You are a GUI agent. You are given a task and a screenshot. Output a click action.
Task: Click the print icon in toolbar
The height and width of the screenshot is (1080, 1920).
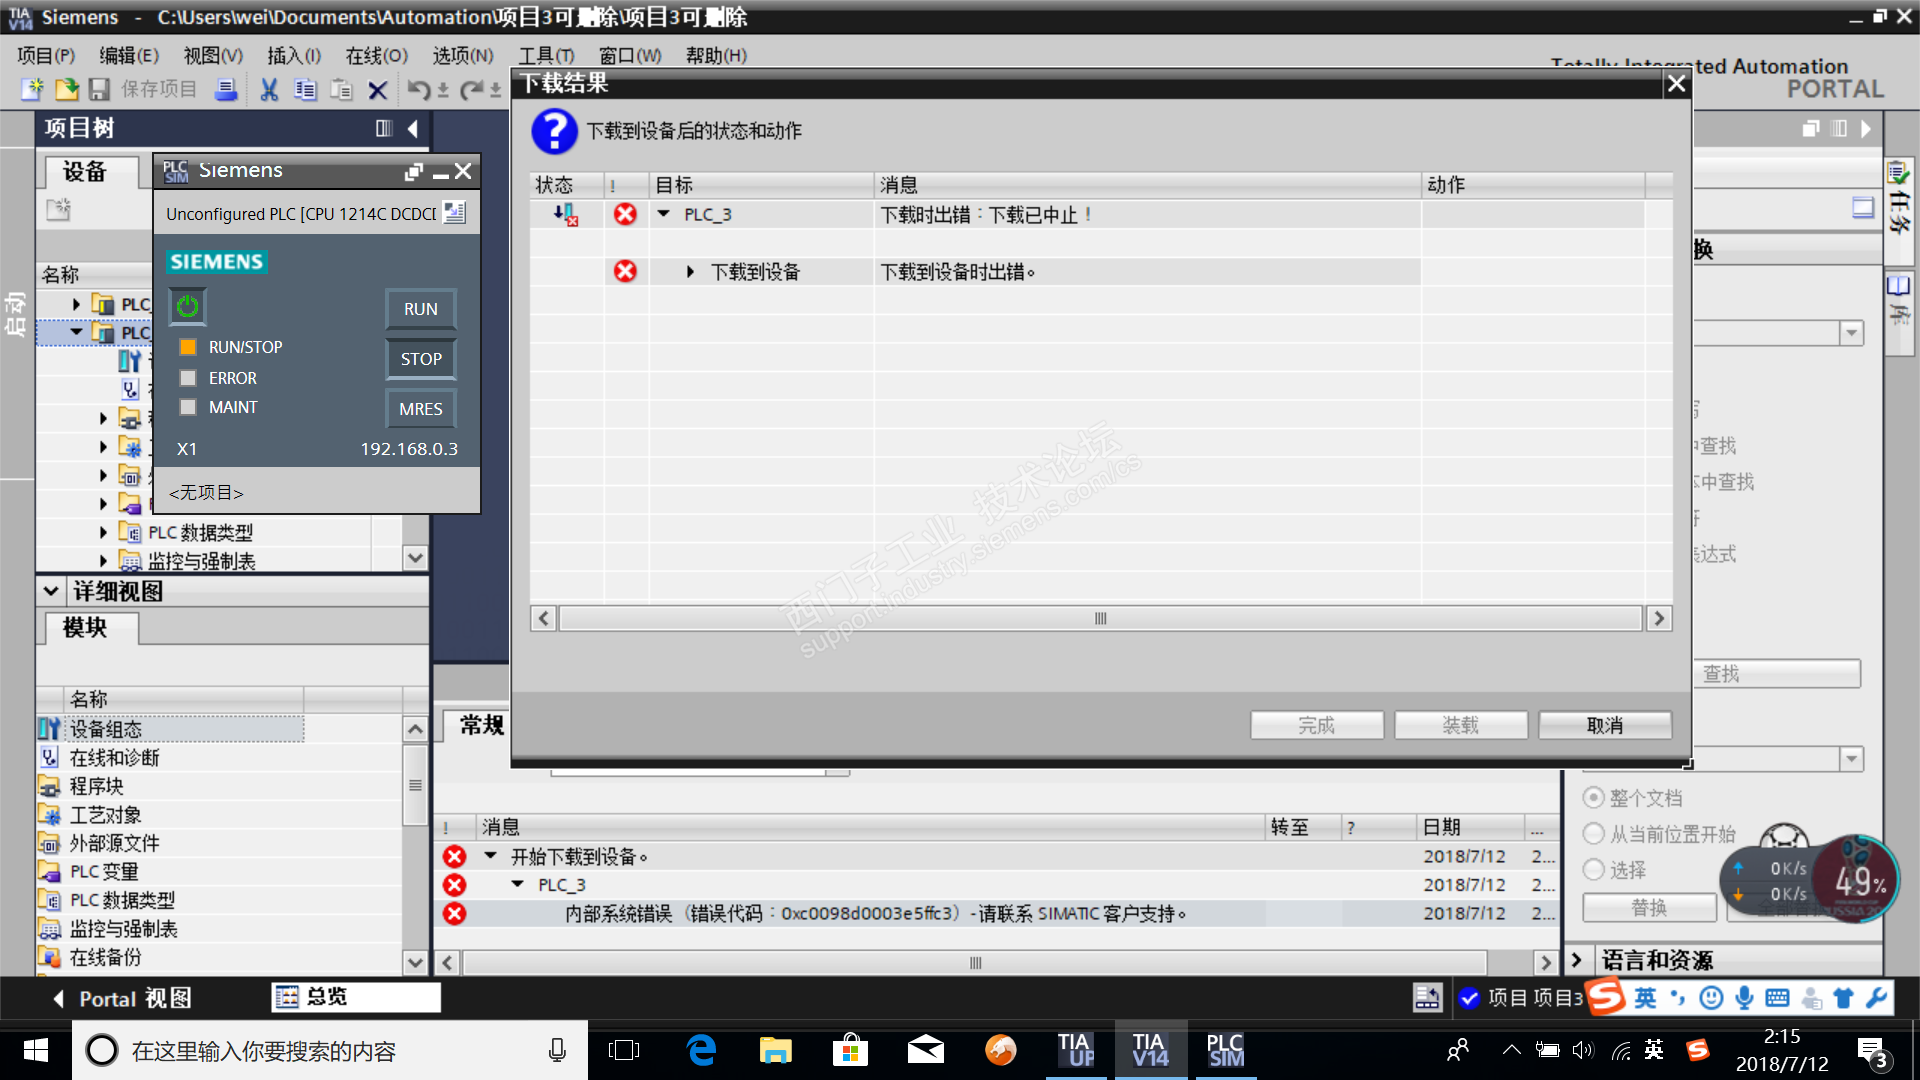coord(227,90)
